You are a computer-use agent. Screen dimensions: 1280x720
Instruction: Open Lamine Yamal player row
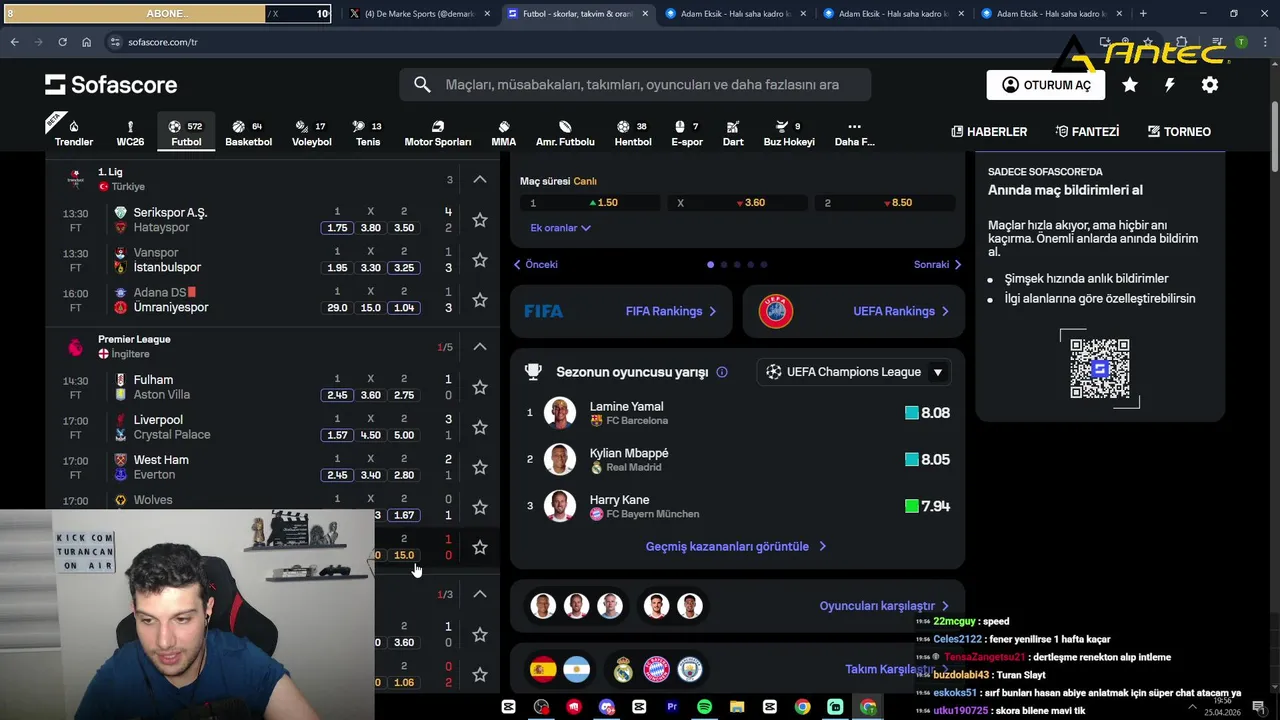coord(738,413)
